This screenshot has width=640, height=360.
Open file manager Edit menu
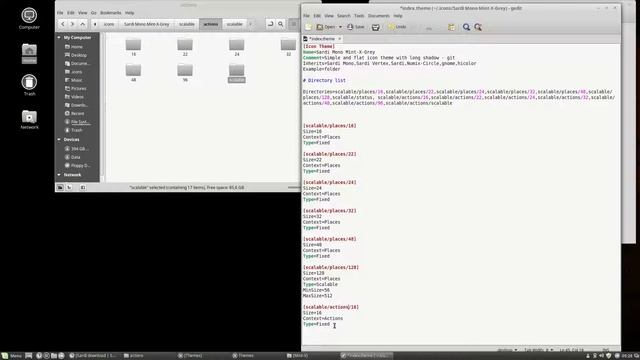click(x=71, y=13)
